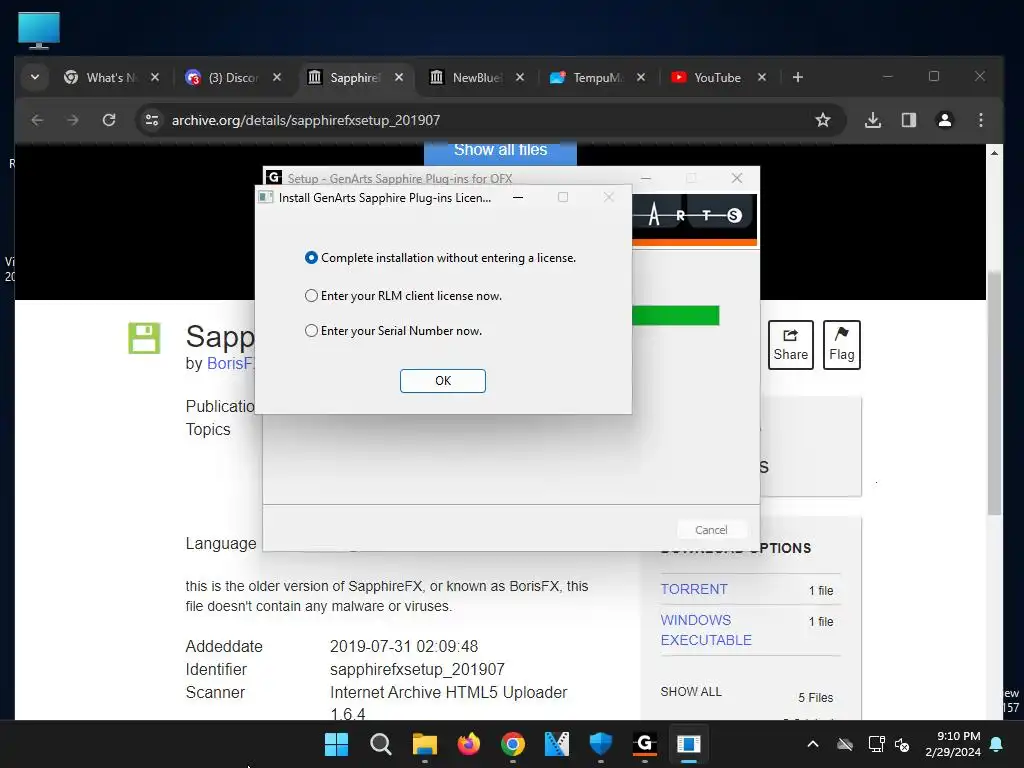This screenshot has width=1024, height=768.
Task: Click OK in the license dialog
Action: (443, 381)
